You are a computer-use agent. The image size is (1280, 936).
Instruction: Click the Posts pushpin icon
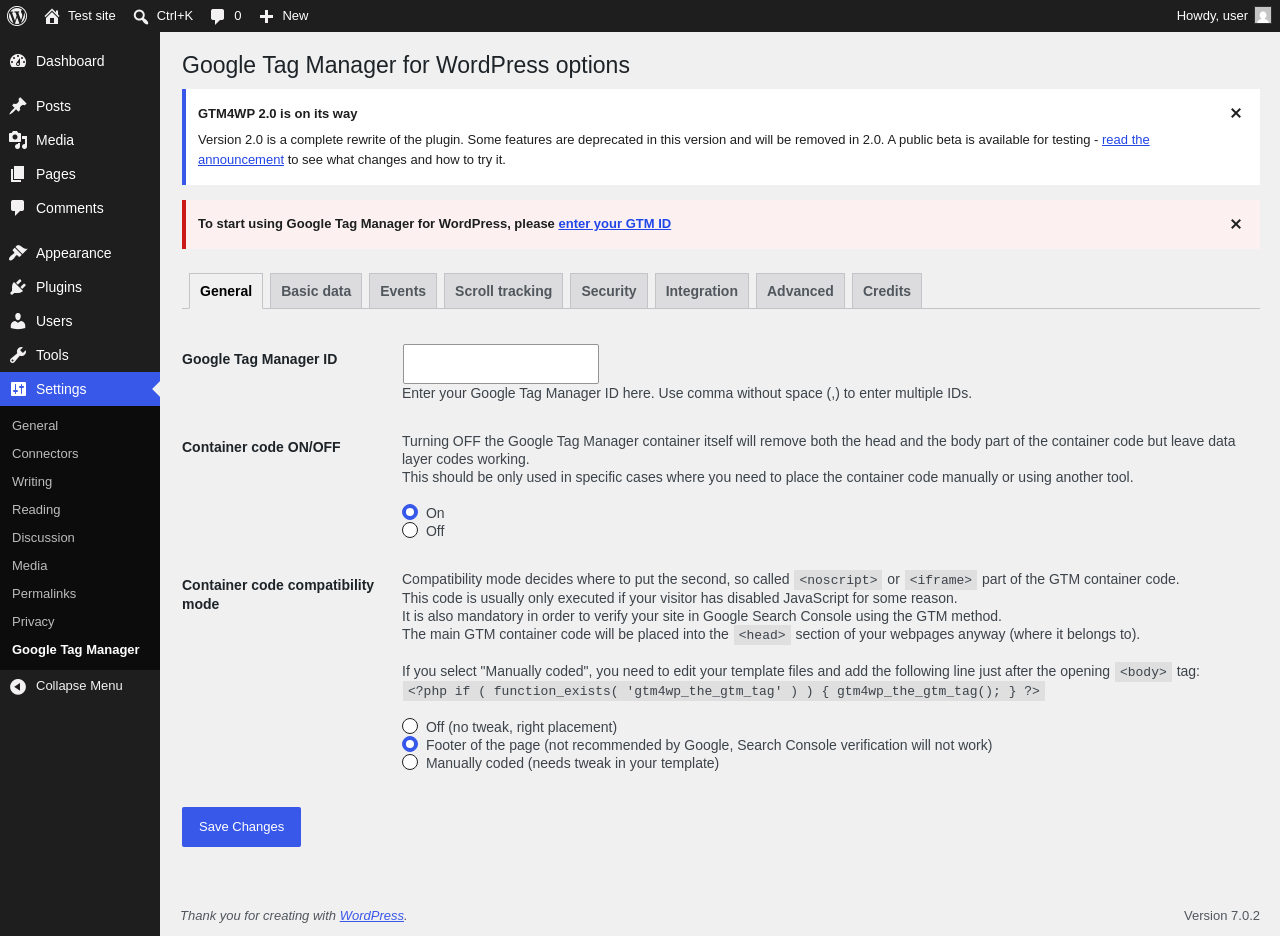point(18,106)
